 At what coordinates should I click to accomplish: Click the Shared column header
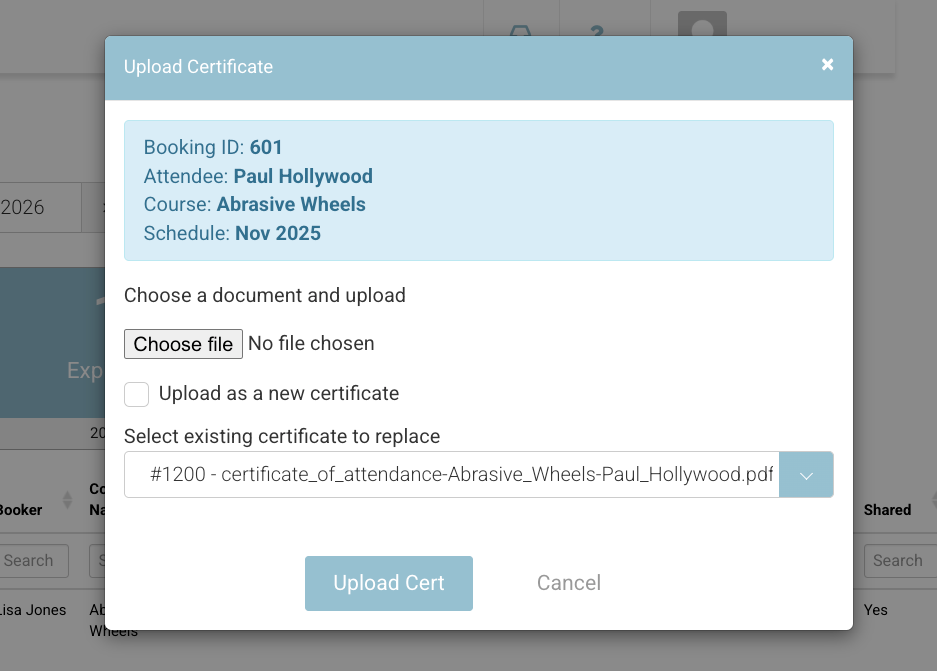coord(887,510)
